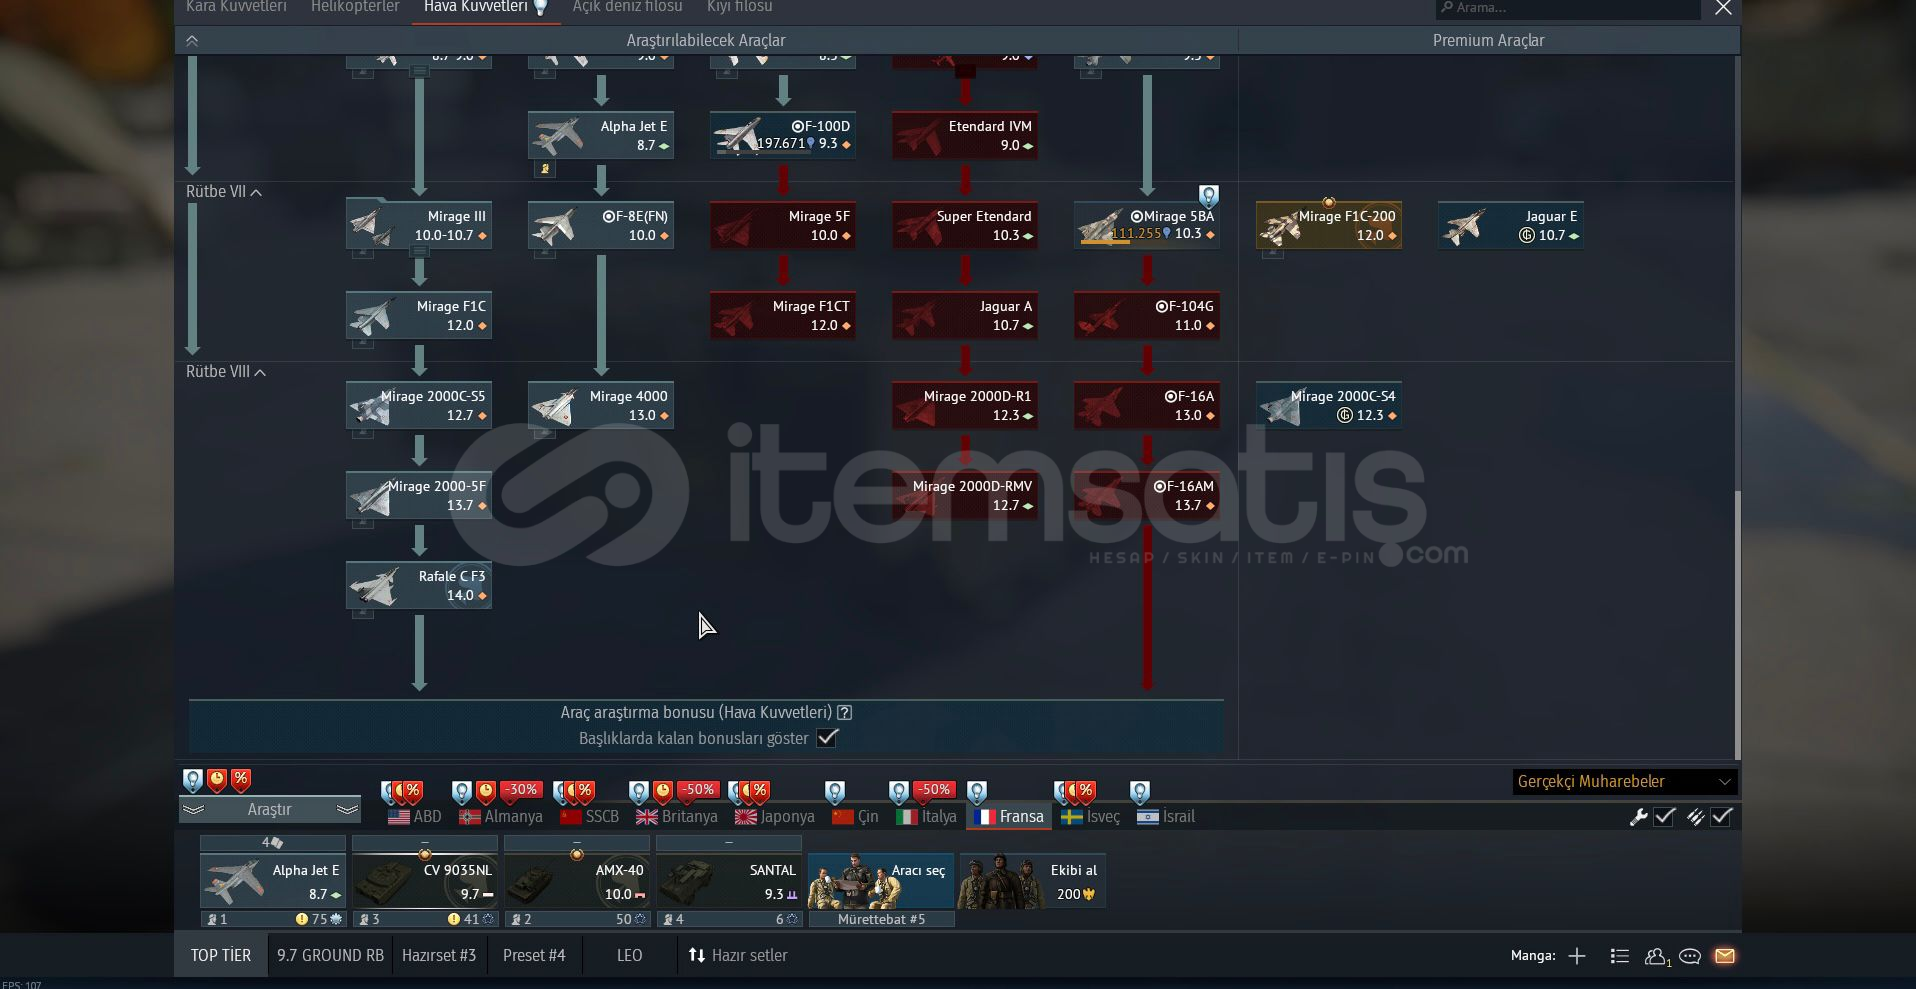1916x989 pixels.
Task: Select İsrail nation tab
Action: (x=1167, y=816)
